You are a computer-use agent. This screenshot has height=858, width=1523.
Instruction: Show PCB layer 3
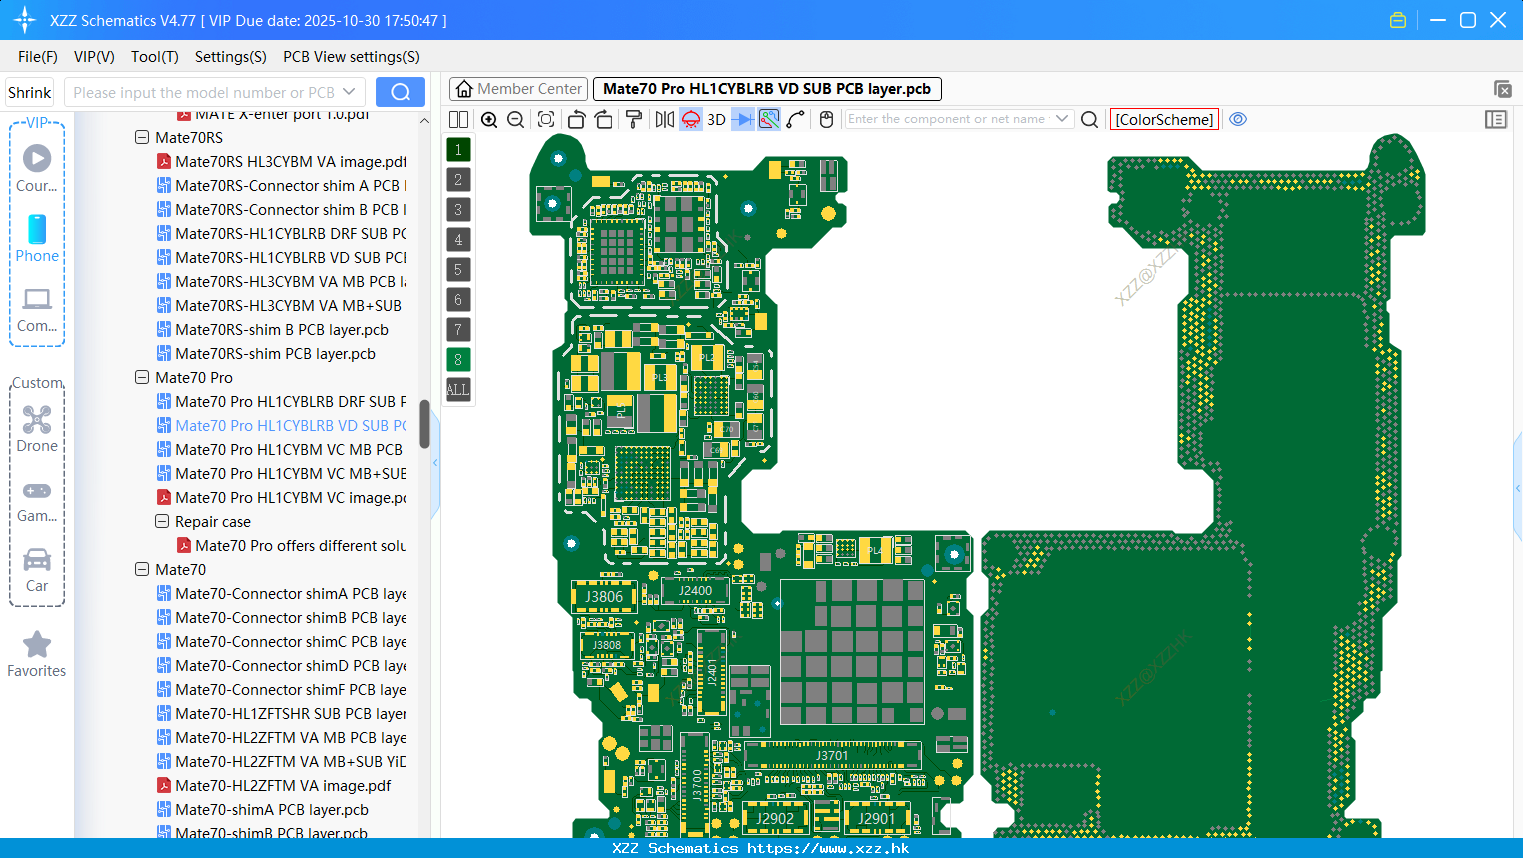[x=458, y=210]
